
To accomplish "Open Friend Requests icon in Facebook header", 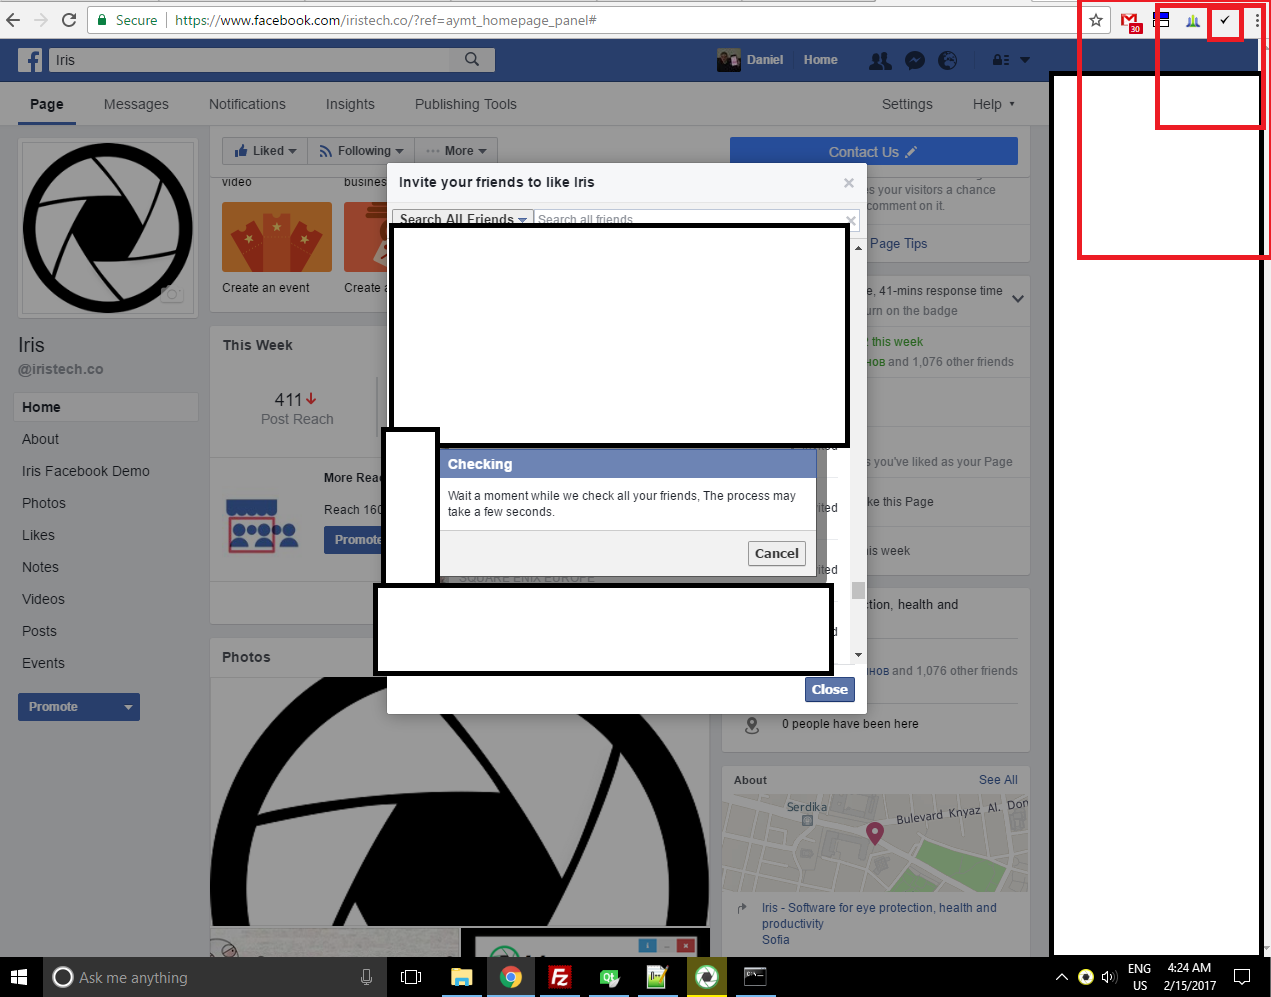I will click(x=880, y=61).
